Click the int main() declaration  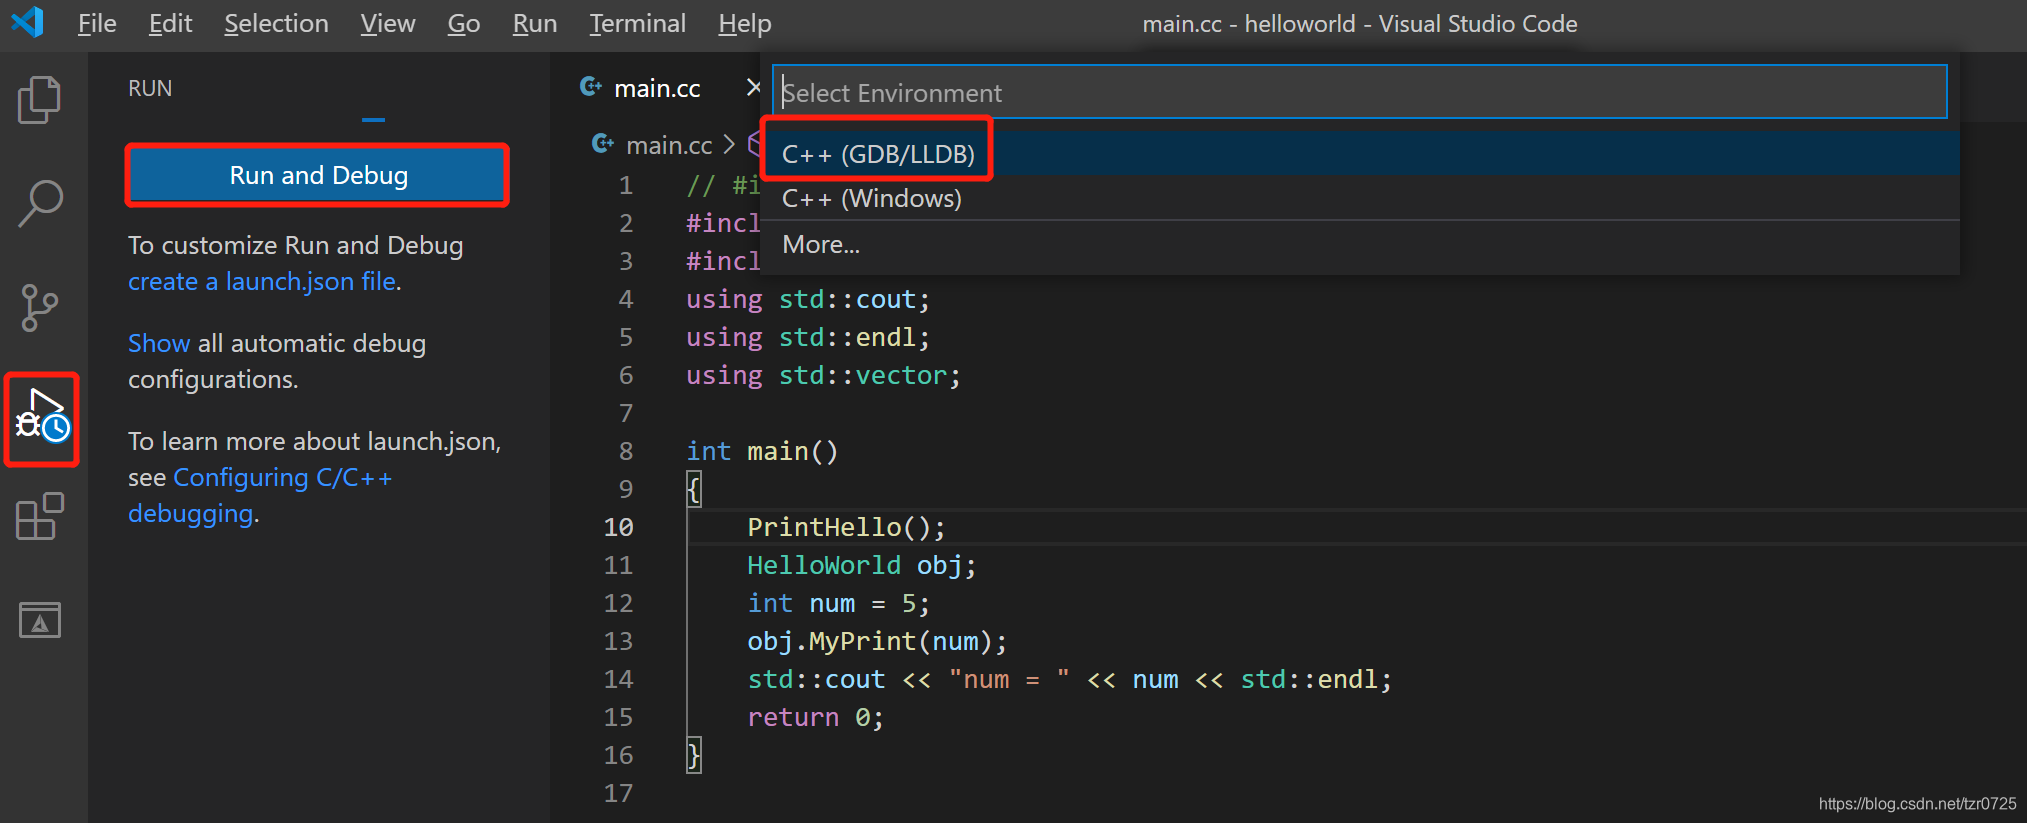[x=762, y=451]
